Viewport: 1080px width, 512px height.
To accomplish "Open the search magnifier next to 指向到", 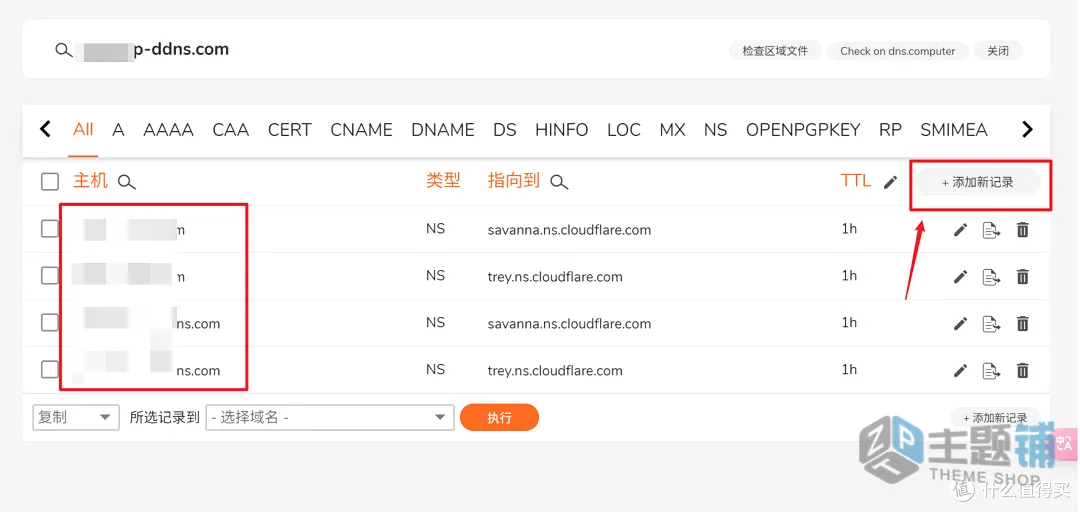I will 559,182.
